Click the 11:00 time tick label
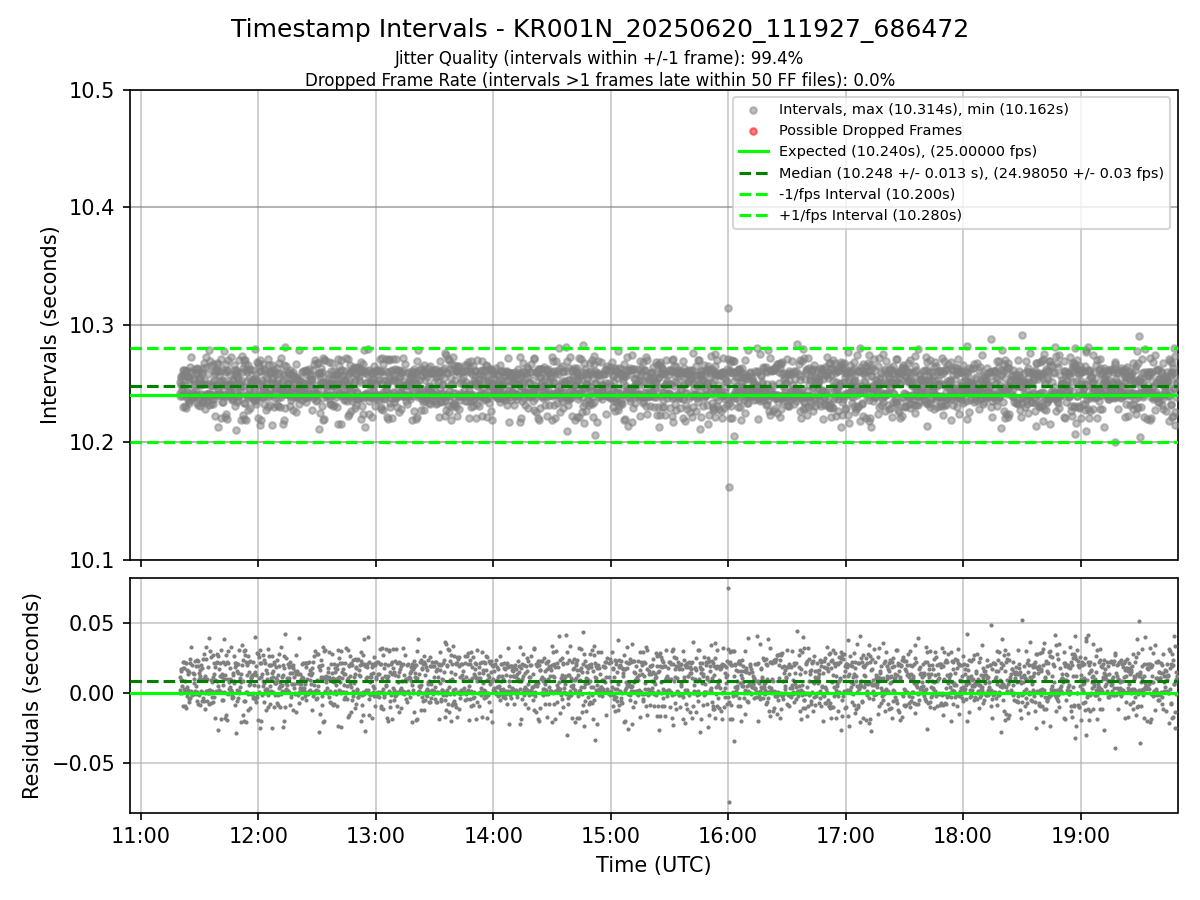Screen dimensions: 1200x900 [x=141, y=834]
